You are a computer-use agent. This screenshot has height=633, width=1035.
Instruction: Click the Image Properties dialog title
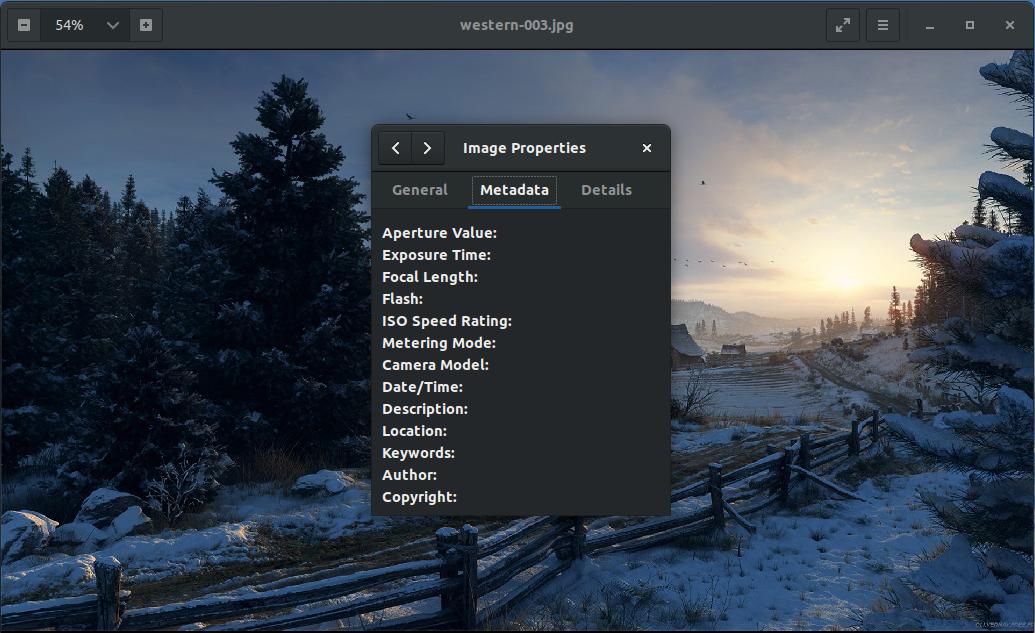[524, 148]
